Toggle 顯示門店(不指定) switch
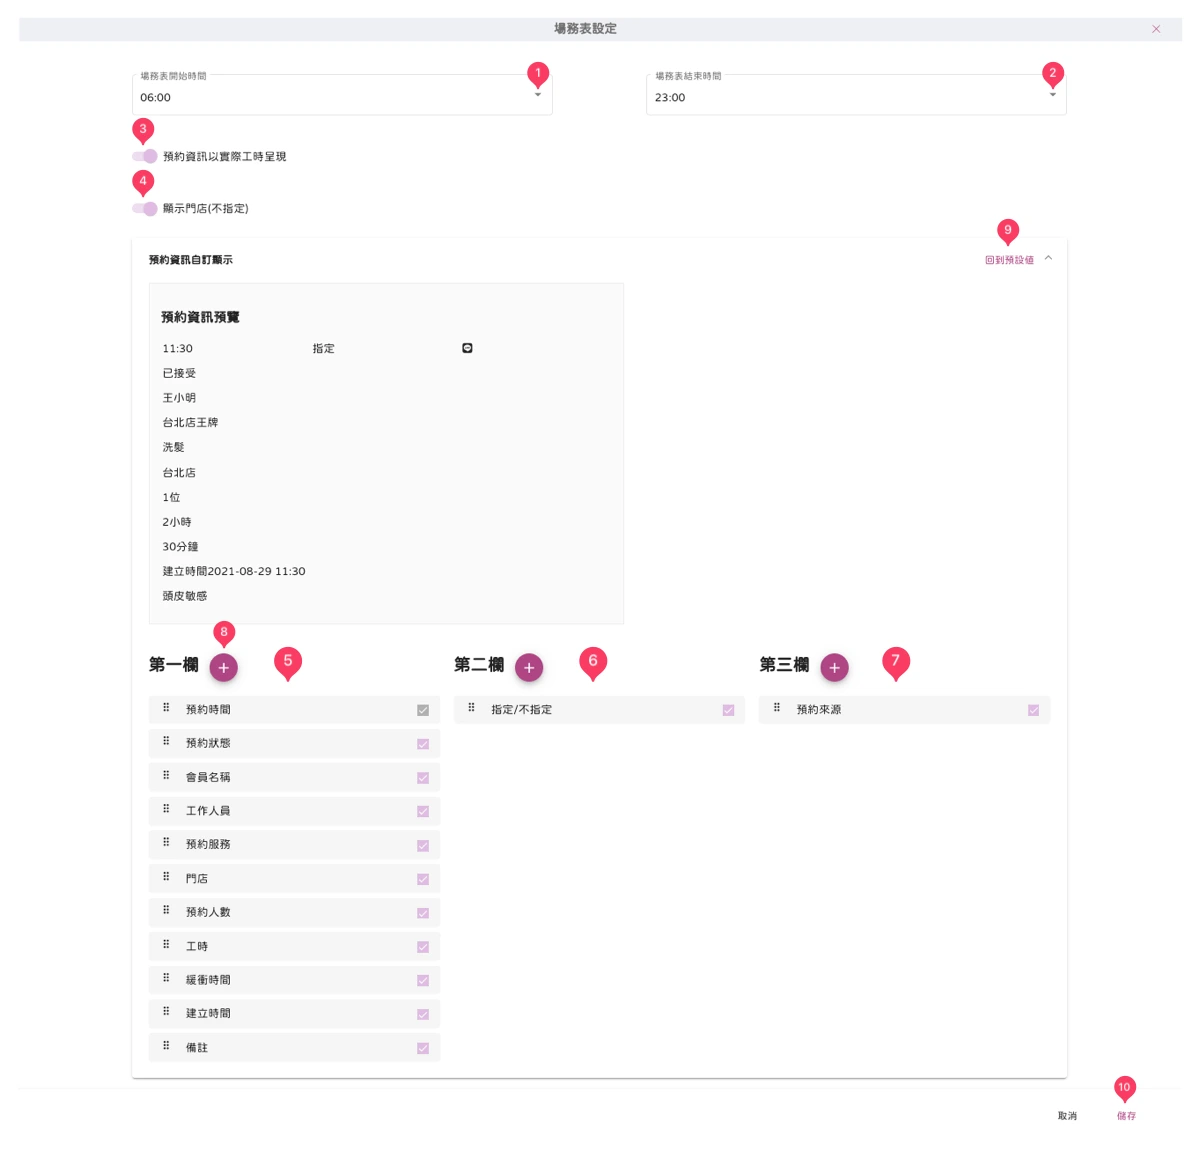This screenshot has height=1151, width=1200. click(x=145, y=208)
